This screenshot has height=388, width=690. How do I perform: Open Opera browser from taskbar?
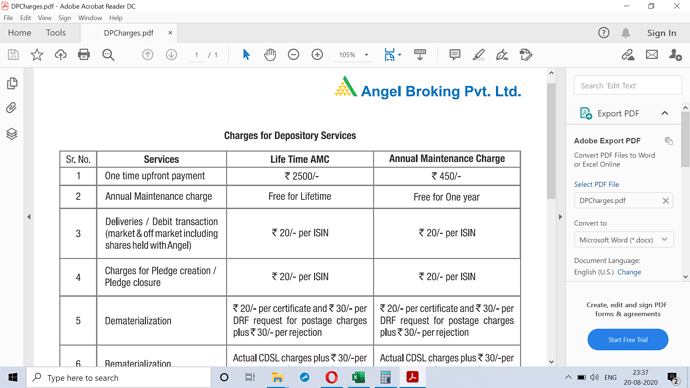click(x=331, y=377)
